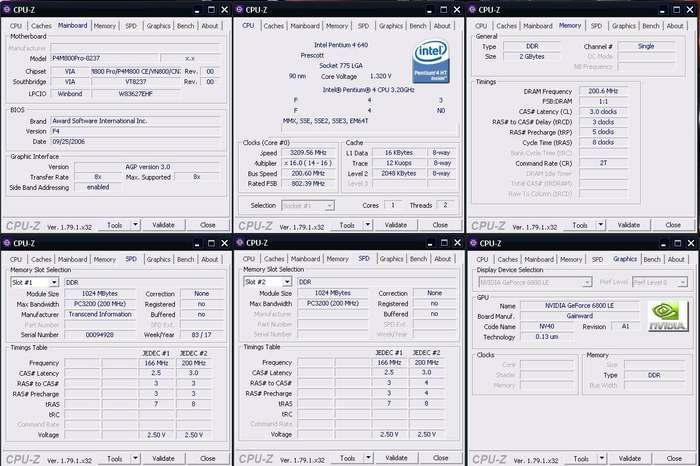This screenshot has height=466, width=700.
Task: Select the Graphics tab in DRAM Timings window
Action: pos(624,26)
